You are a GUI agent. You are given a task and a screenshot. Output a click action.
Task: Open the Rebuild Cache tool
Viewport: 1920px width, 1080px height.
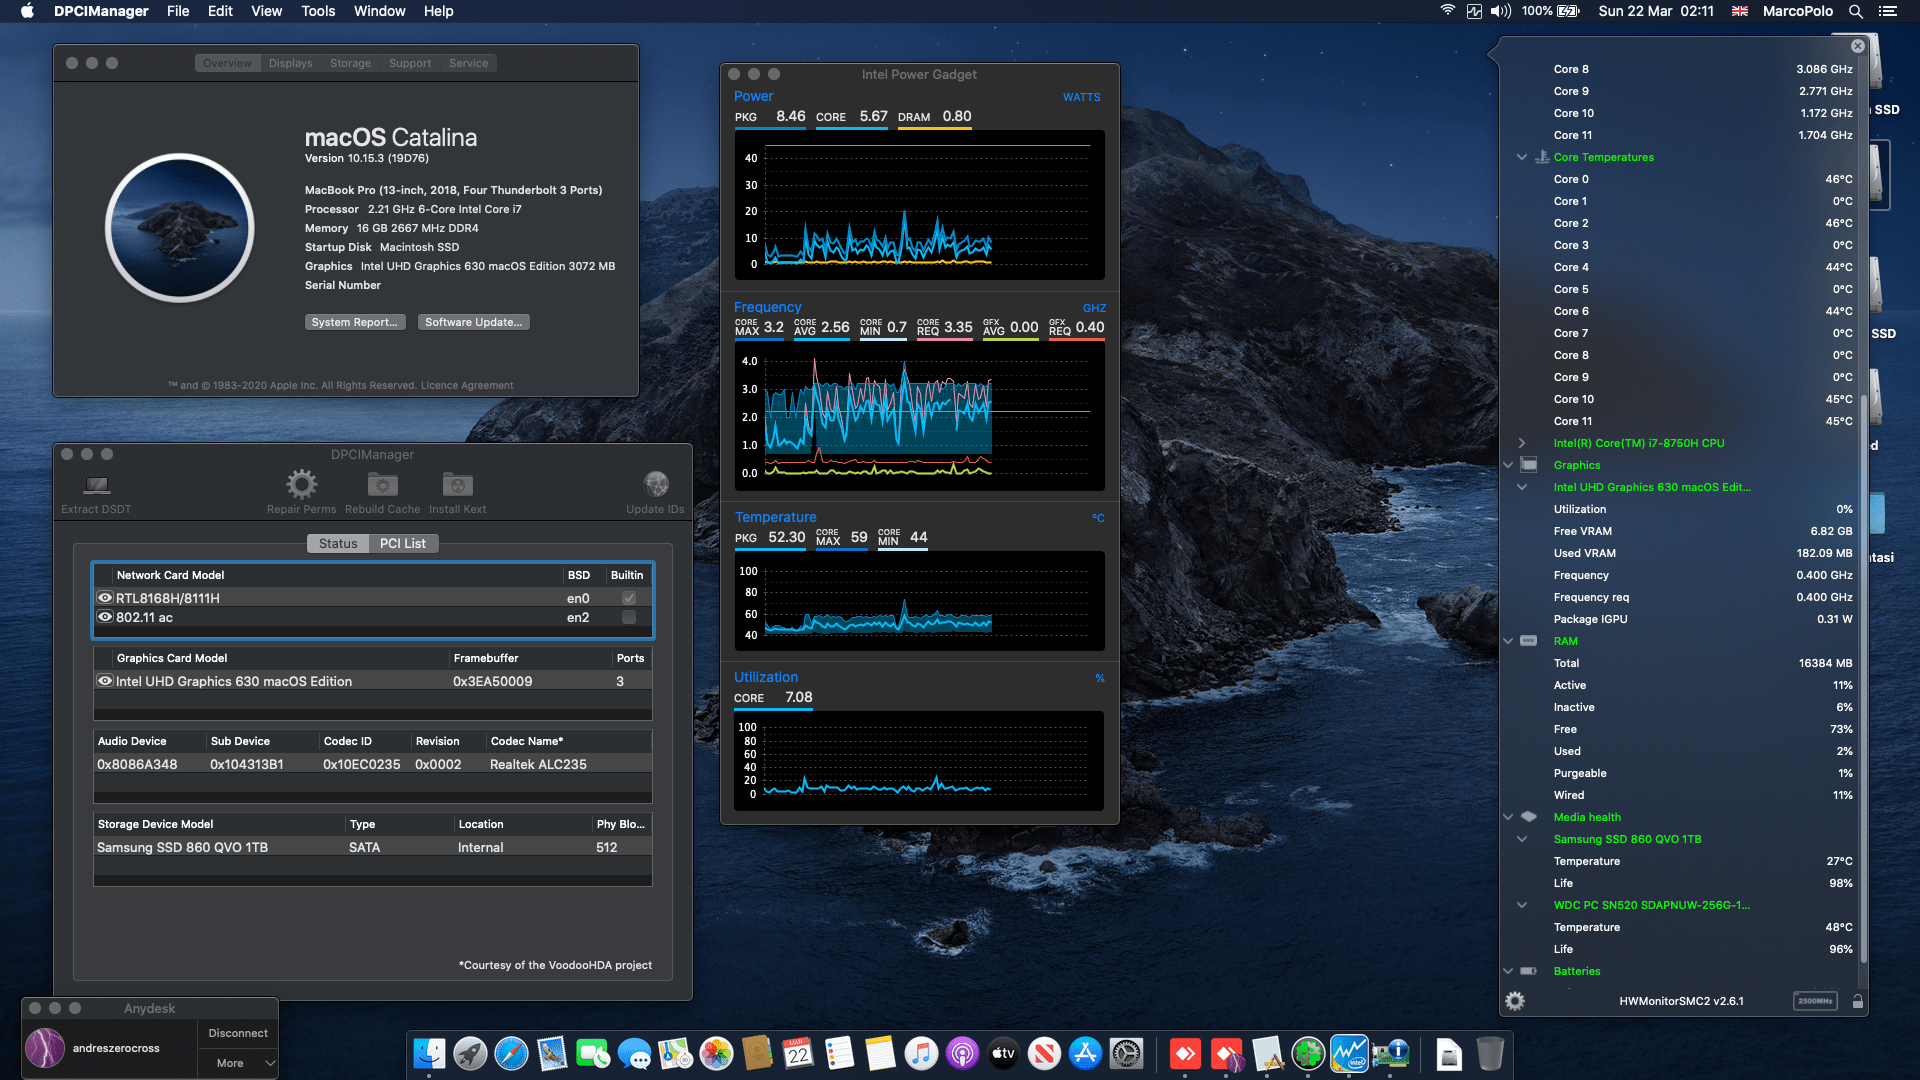click(x=381, y=486)
